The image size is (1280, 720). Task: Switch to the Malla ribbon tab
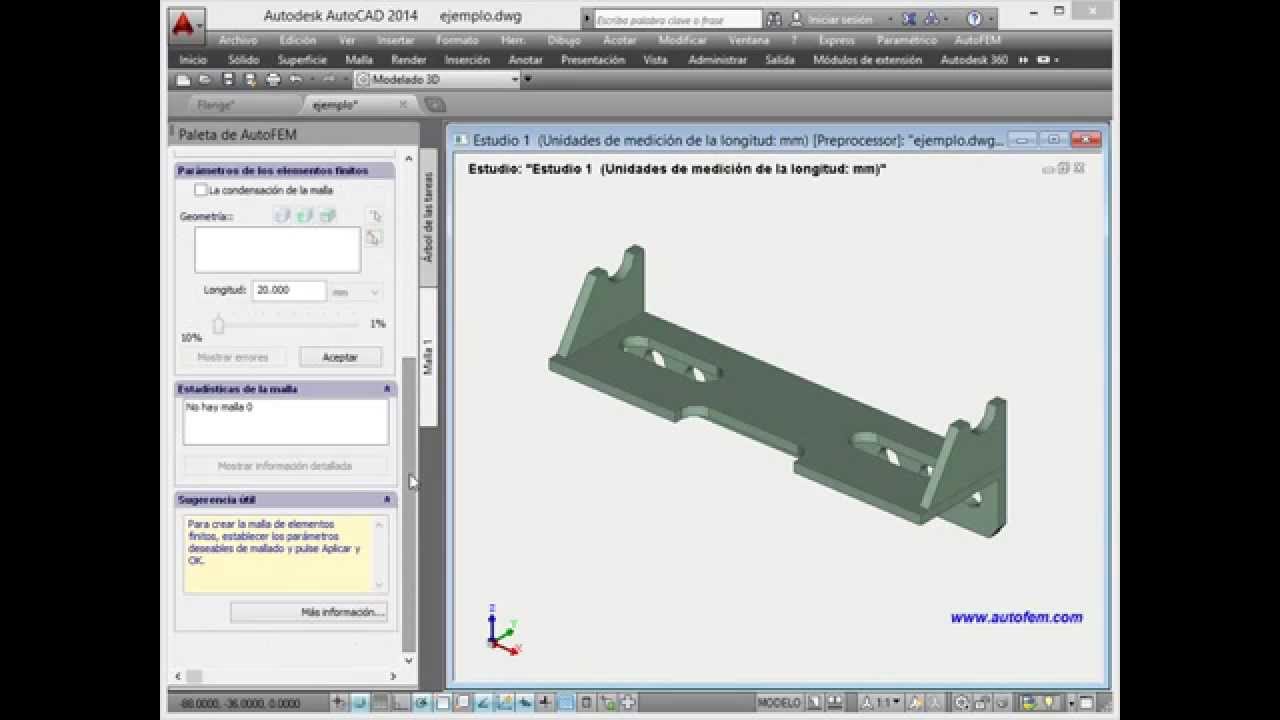click(359, 60)
